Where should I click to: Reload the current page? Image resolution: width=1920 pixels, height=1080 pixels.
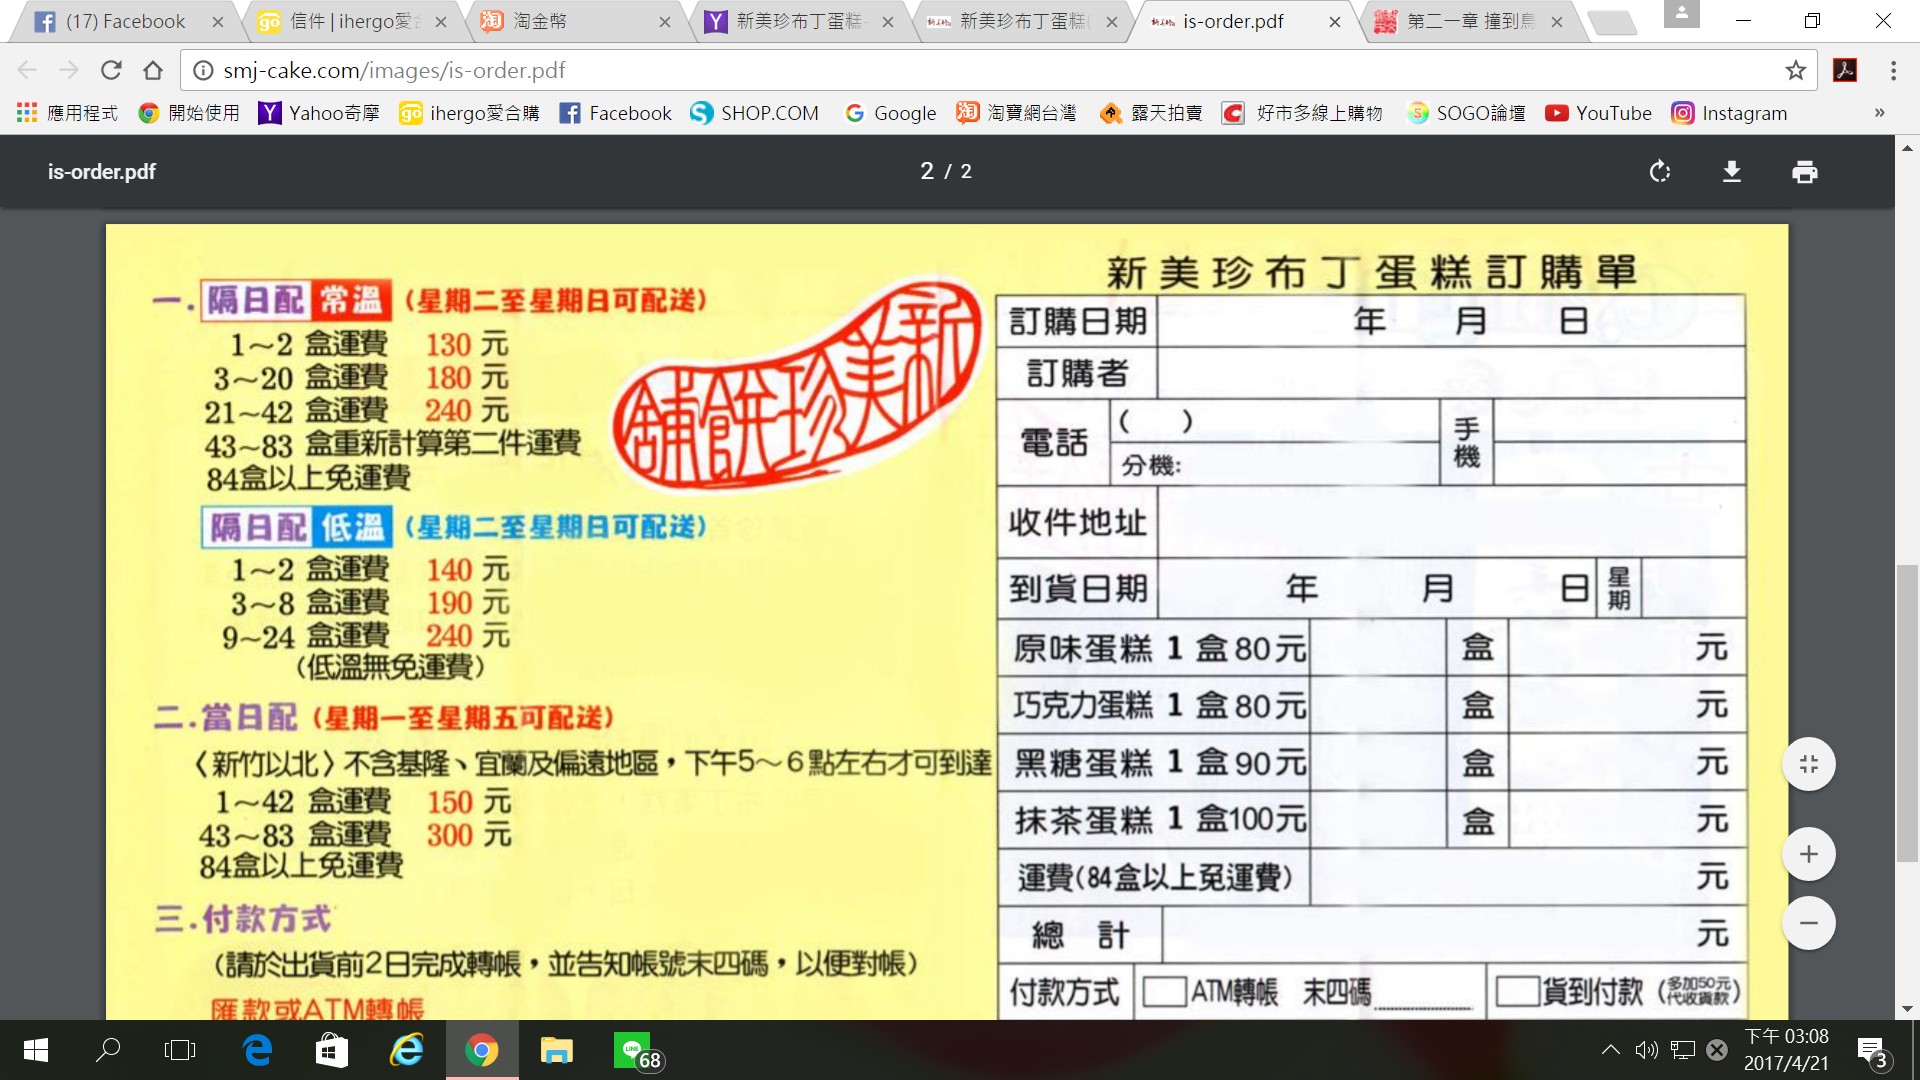click(x=111, y=70)
